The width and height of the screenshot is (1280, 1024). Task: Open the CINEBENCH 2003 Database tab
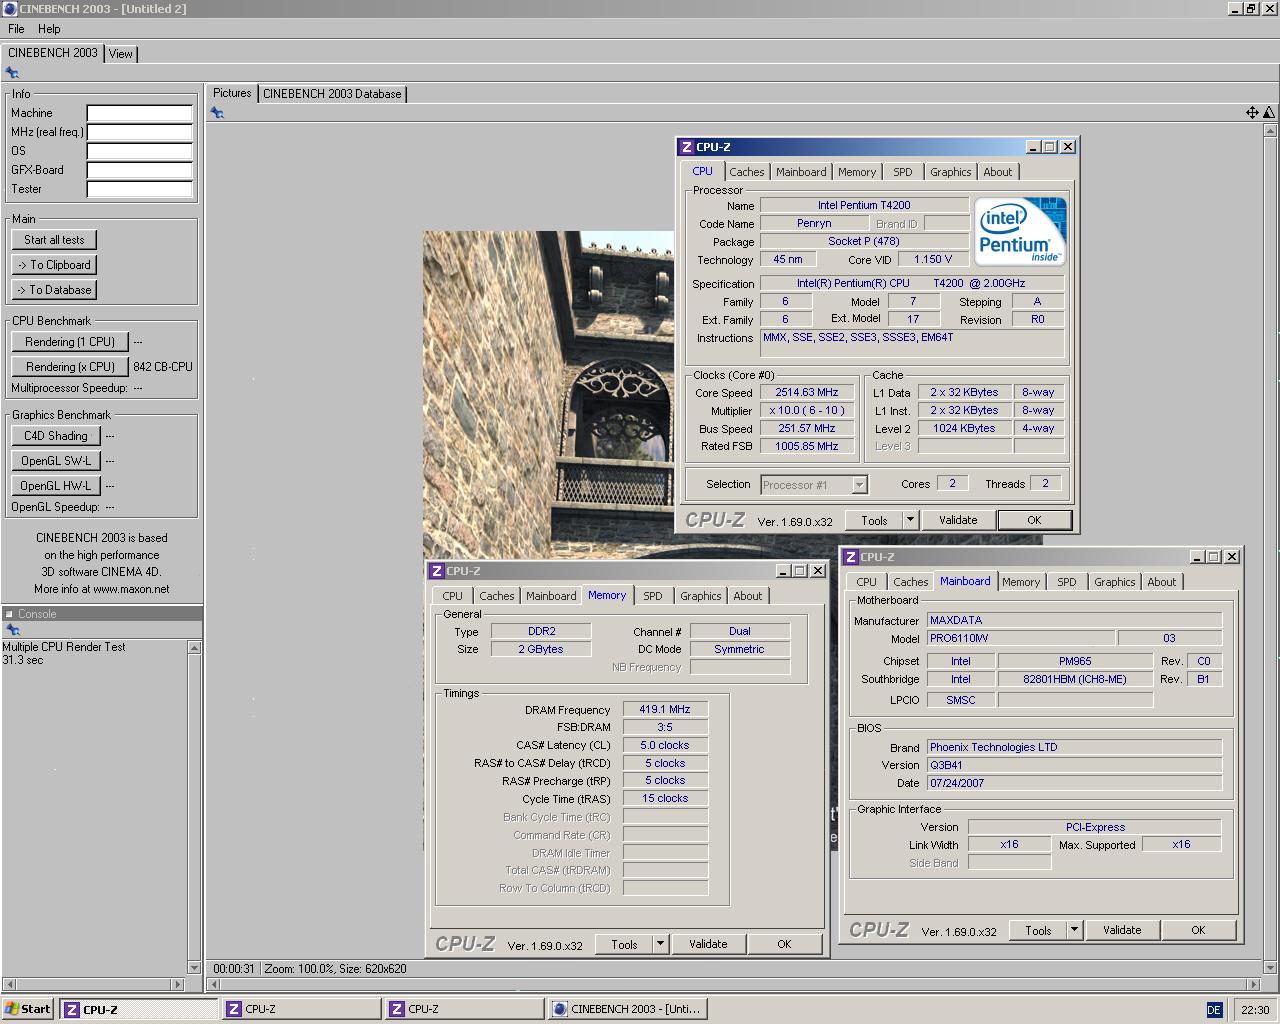(x=332, y=94)
